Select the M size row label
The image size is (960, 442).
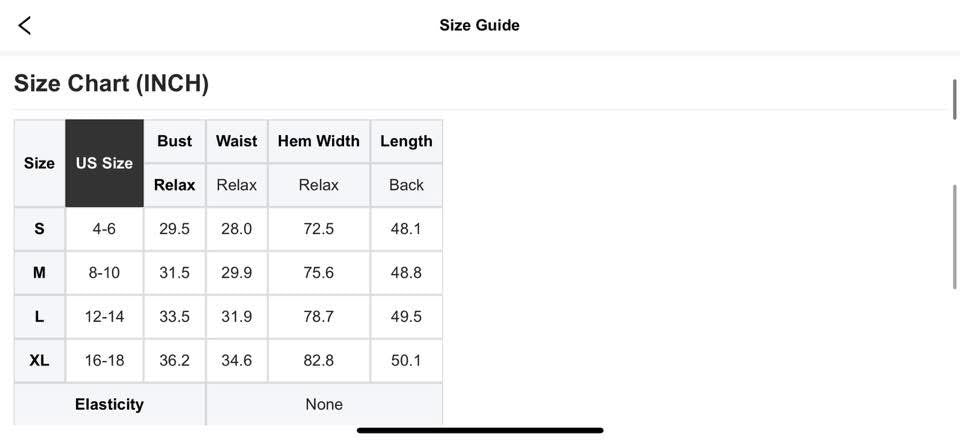[39, 272]
